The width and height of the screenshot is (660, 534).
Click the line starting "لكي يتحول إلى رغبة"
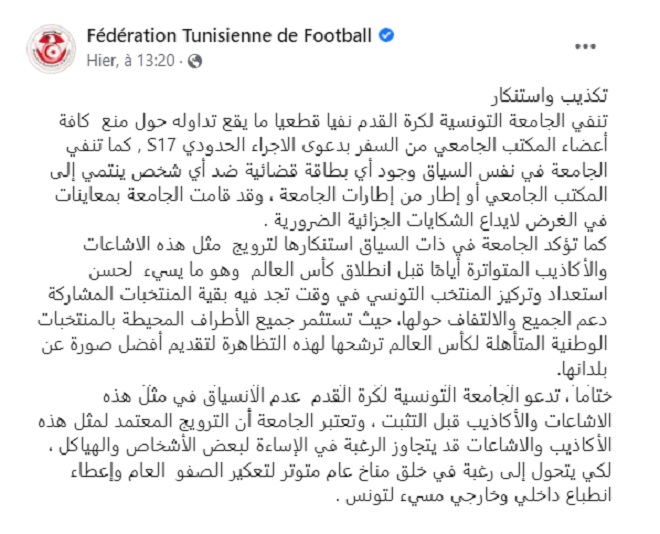[x=340, y=470]
